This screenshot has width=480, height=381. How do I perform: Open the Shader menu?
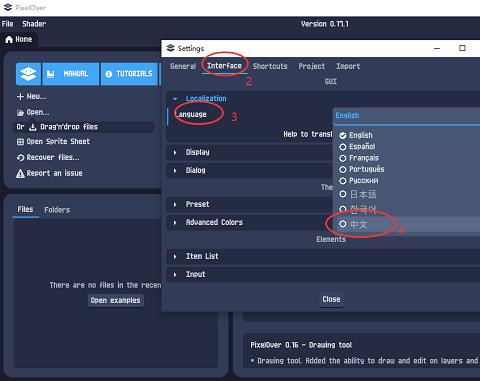pyautogui.click(x=34, y=24)
